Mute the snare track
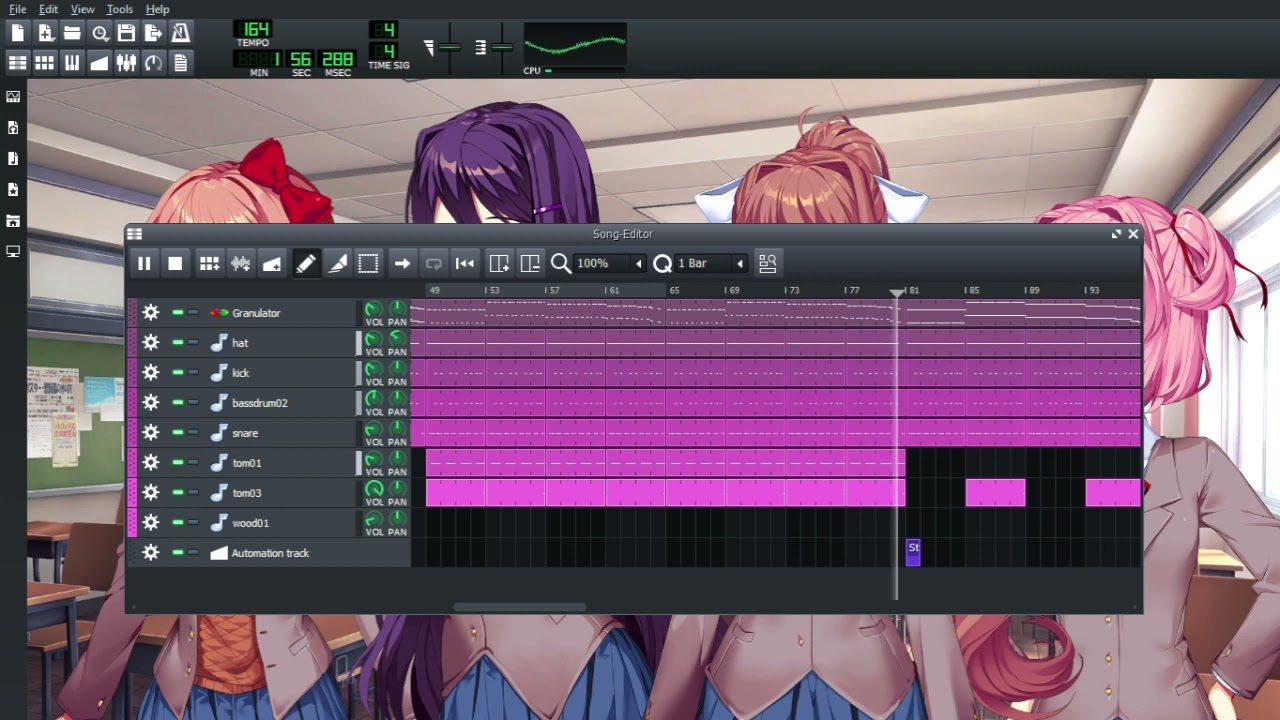This screenshot has width=1280, height=720. click(x=178, y=433)
